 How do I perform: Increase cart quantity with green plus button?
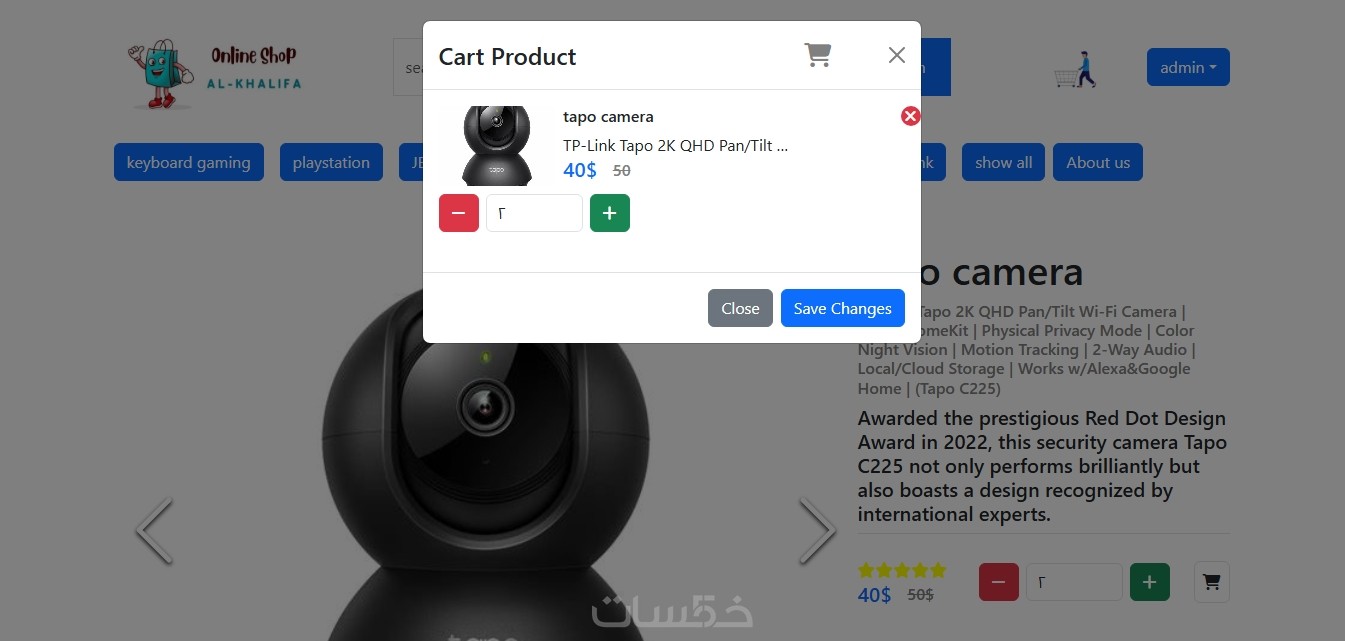click(610, 213)
